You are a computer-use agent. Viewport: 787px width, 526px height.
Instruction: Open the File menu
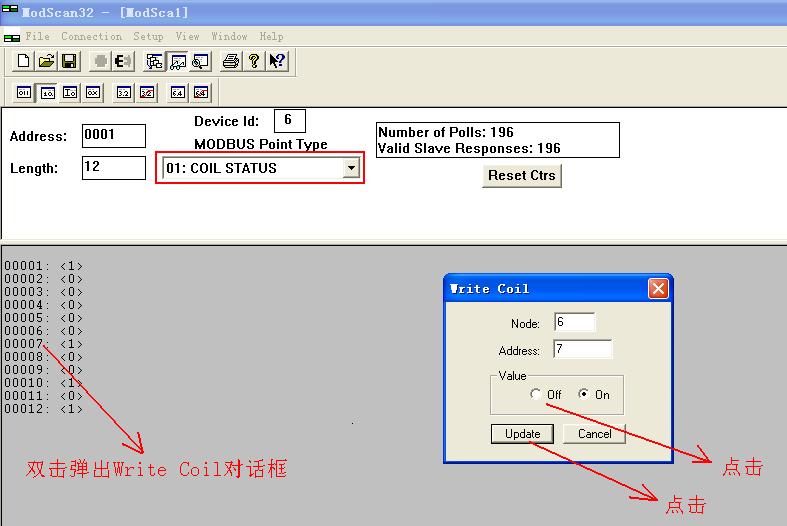(38, 37)
